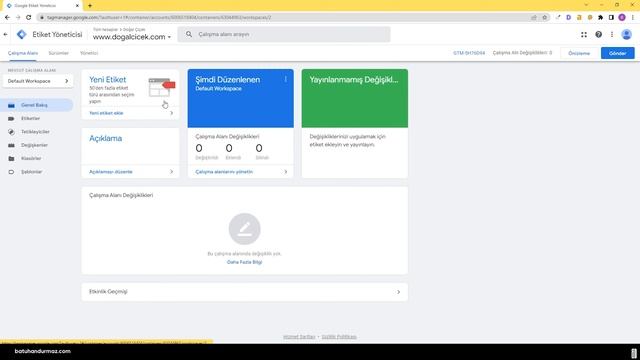Click the purple Chrome profile avatar
The height and width of the screenshot is (360, 640).
pyautogui.click(x=622, y=18)
